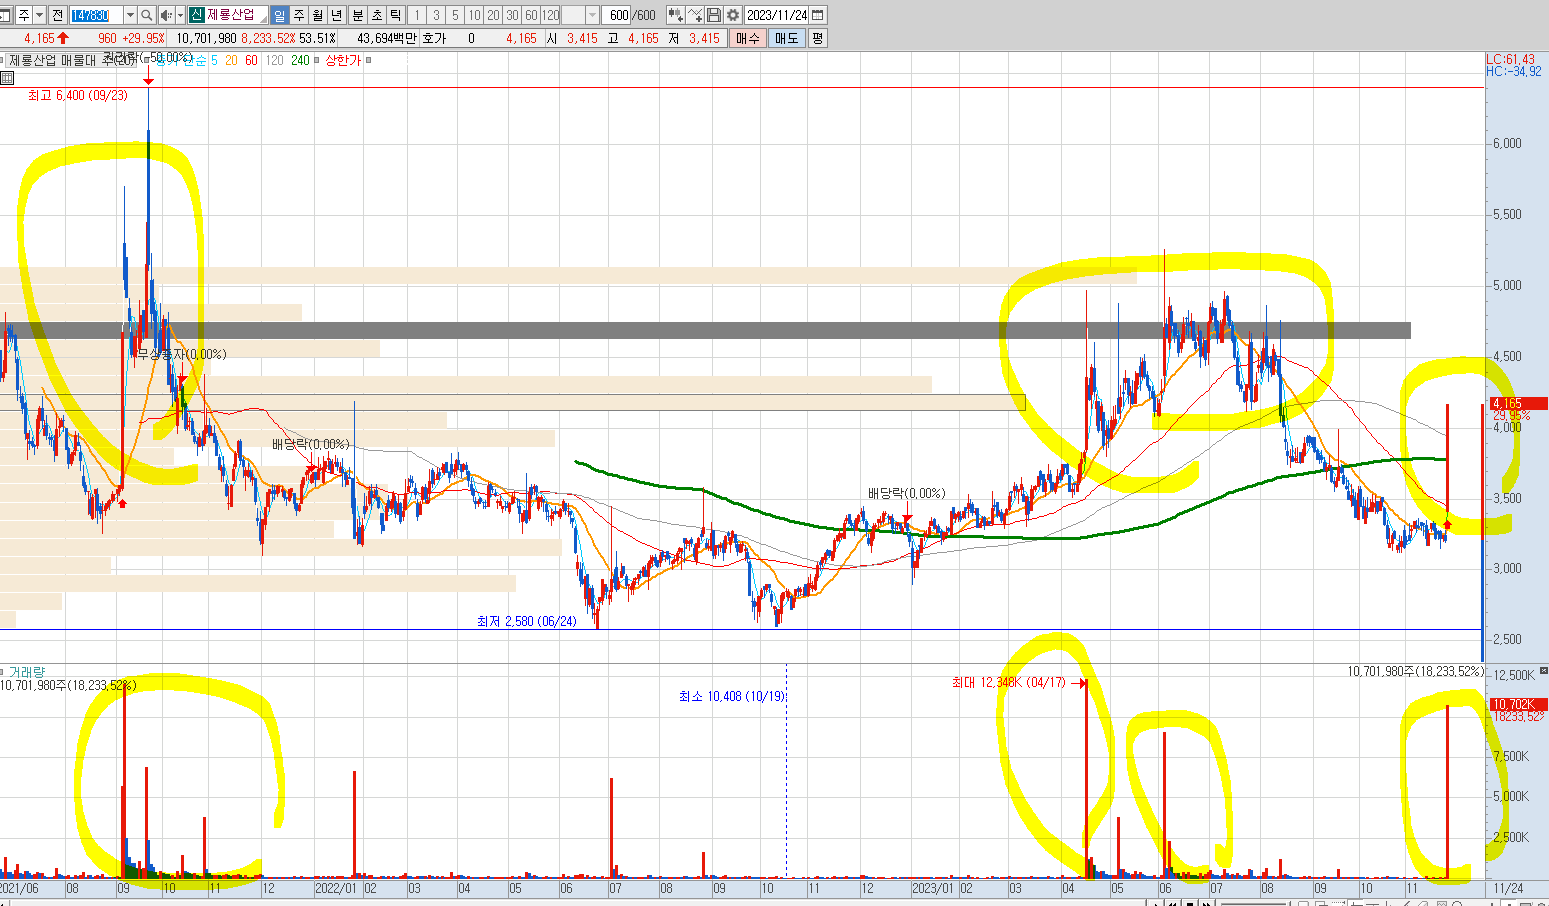Click the 매도 sell button
Image resolution: width=1549 pixels, height=906 pixels.
click(787, 38)
